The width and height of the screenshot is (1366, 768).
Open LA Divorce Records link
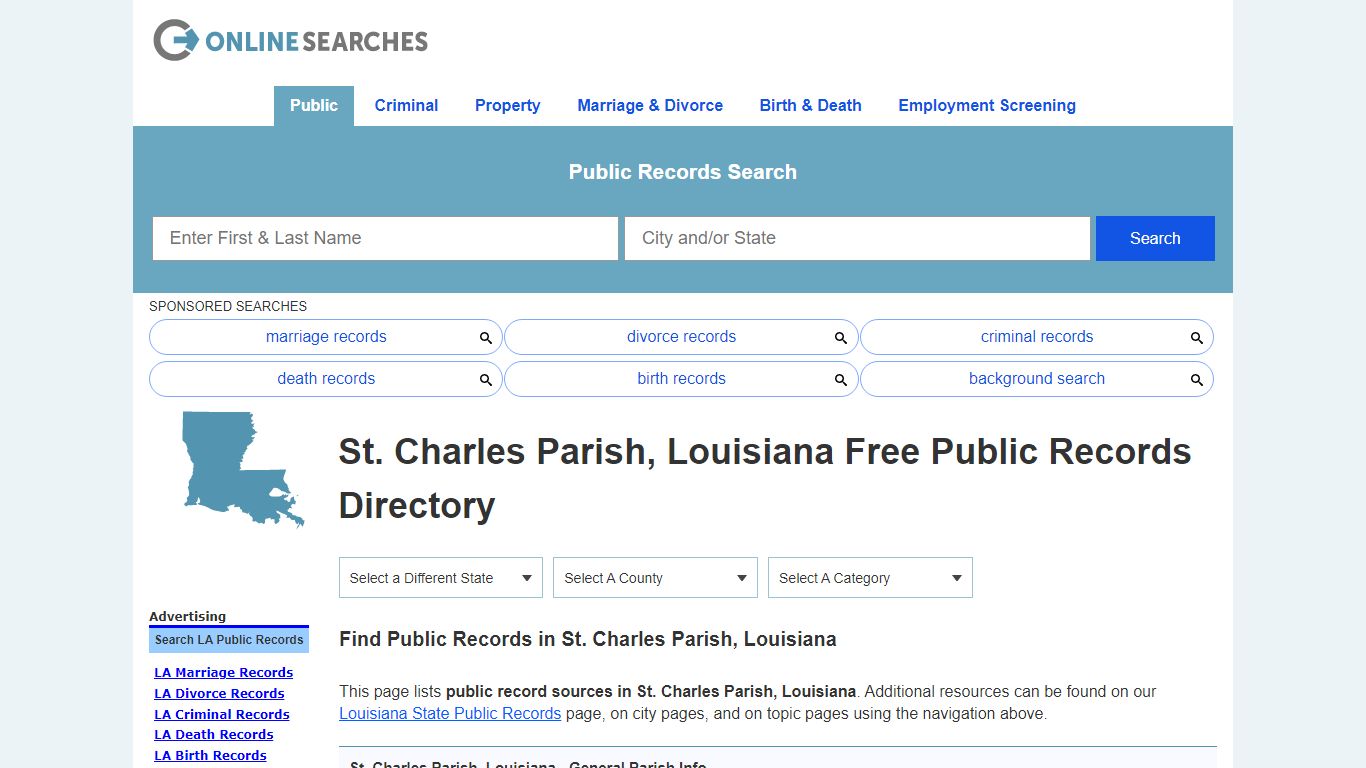pos(219,694)
